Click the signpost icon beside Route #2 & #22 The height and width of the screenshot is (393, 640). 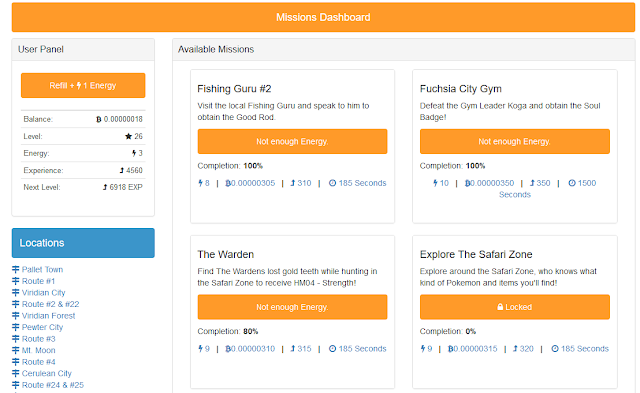point(16,304)
